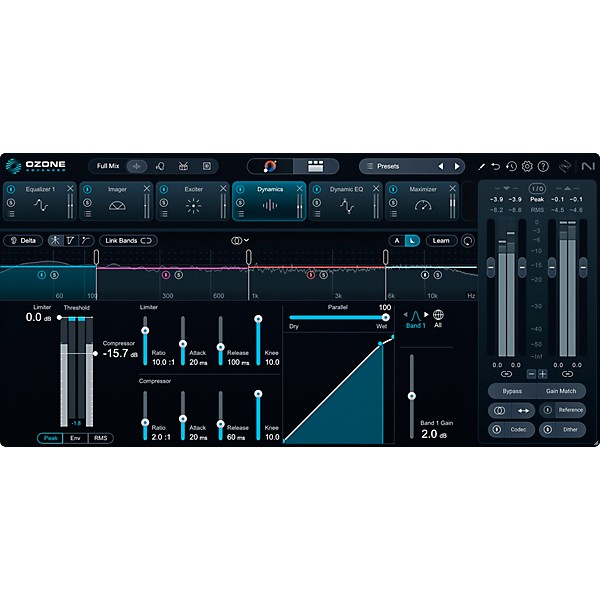Toggle Dither power button

548,429
